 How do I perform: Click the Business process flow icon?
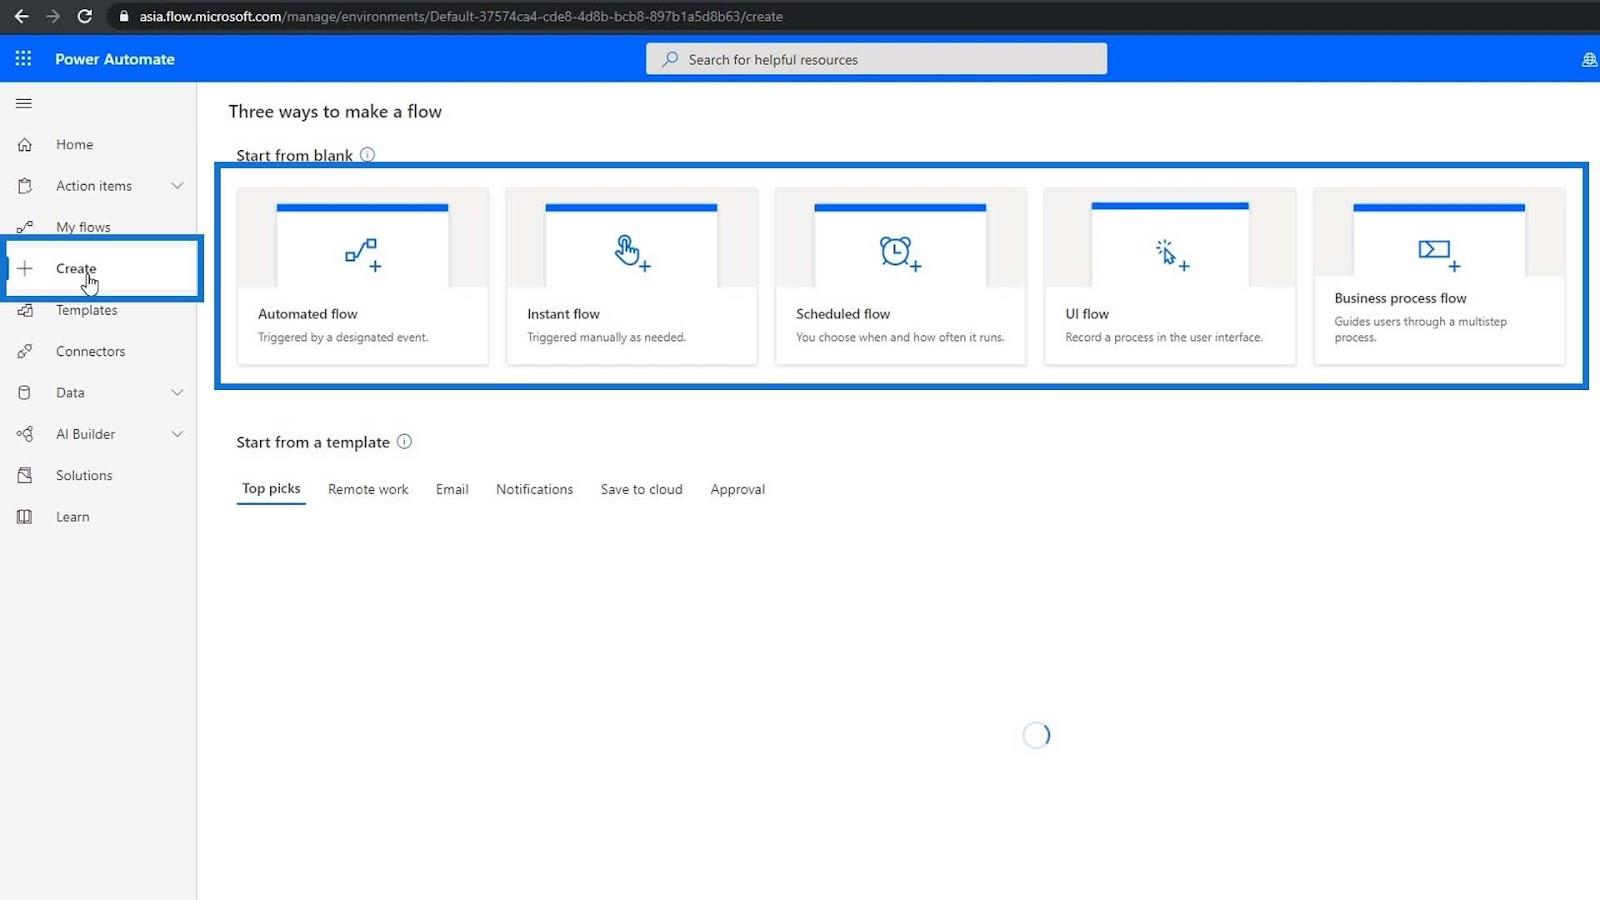(1439, 254)
